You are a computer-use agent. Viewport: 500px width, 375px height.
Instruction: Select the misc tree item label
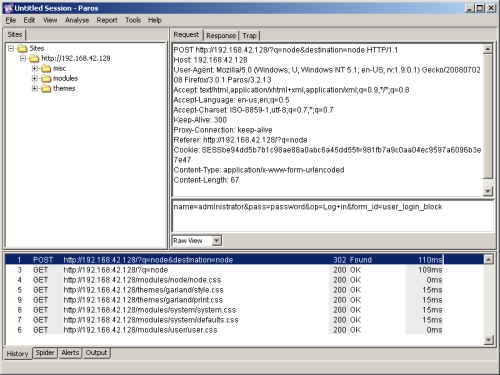point(60,68)
